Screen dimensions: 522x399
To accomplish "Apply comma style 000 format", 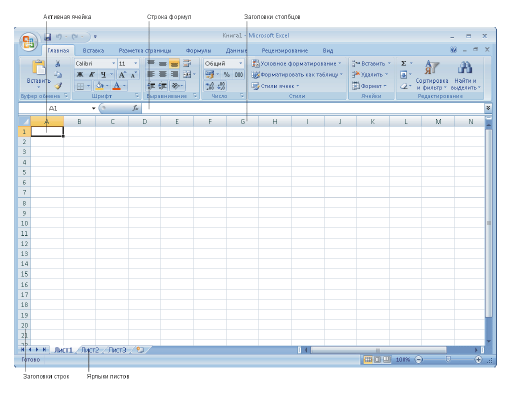I will pos(239,75).
